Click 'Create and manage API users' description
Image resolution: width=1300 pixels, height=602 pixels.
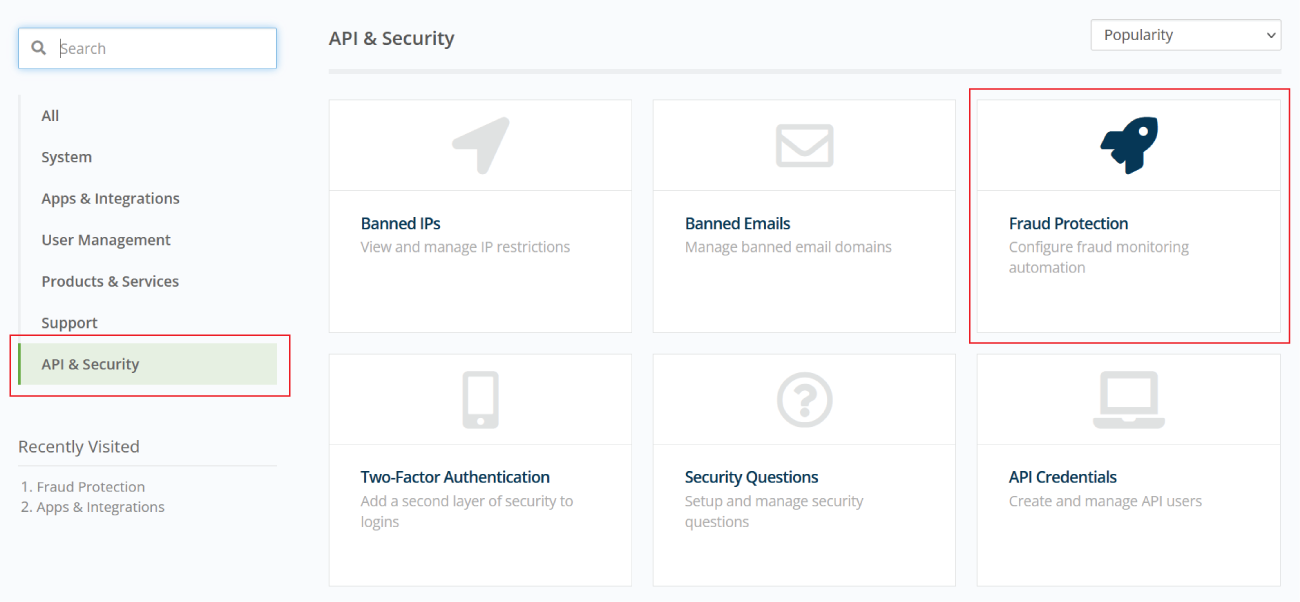point(1105,501)
